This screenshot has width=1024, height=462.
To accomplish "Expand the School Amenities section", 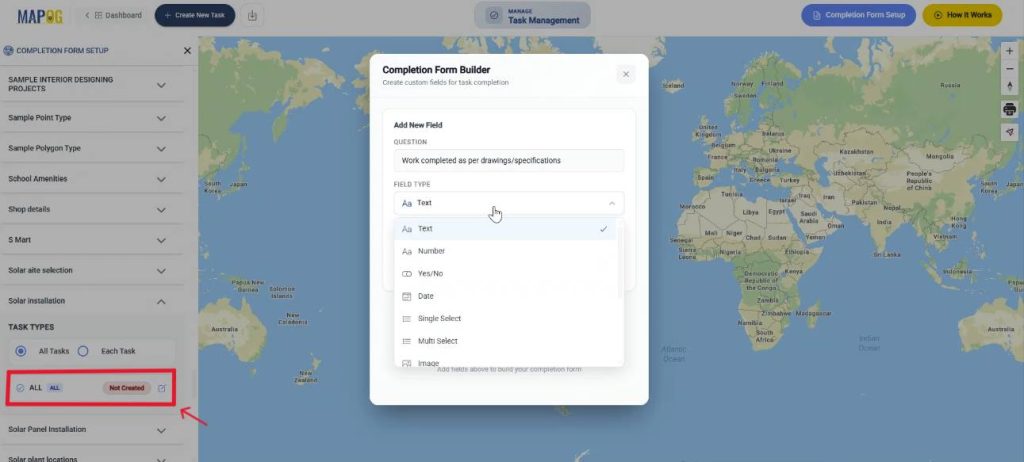I will 161,179.
